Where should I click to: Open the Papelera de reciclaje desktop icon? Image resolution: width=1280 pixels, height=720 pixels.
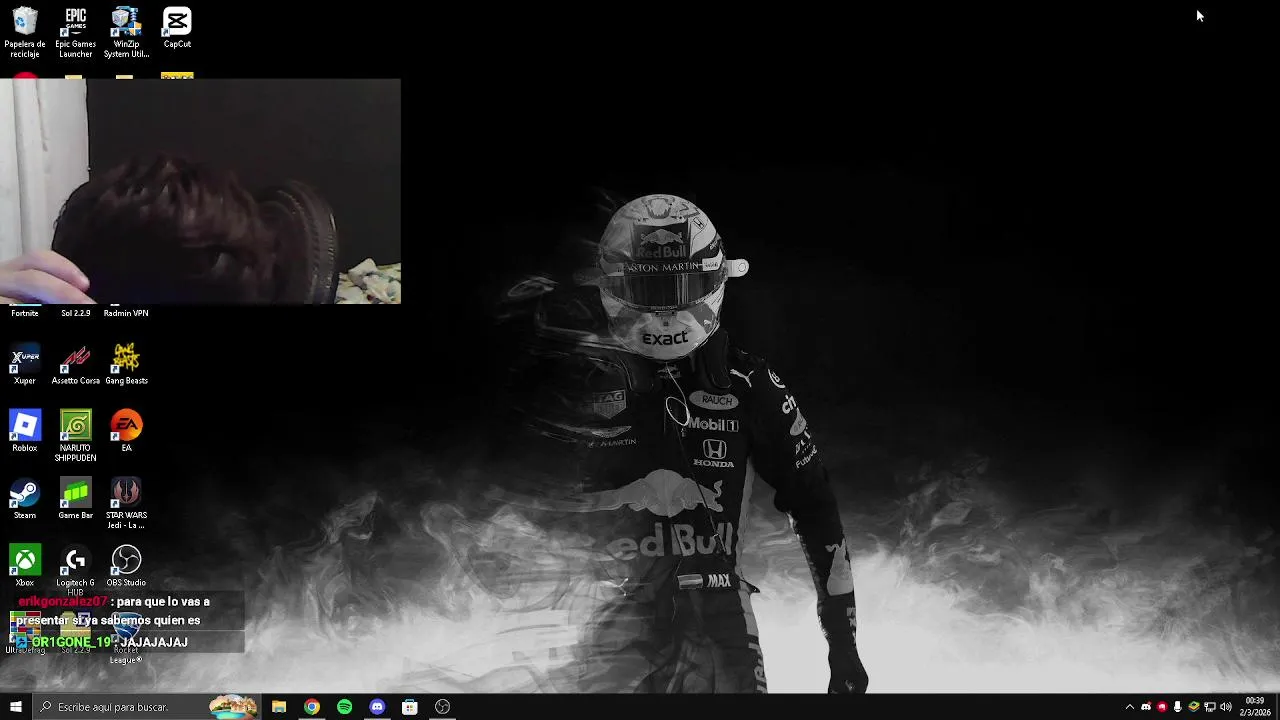(x=25, y=33)
